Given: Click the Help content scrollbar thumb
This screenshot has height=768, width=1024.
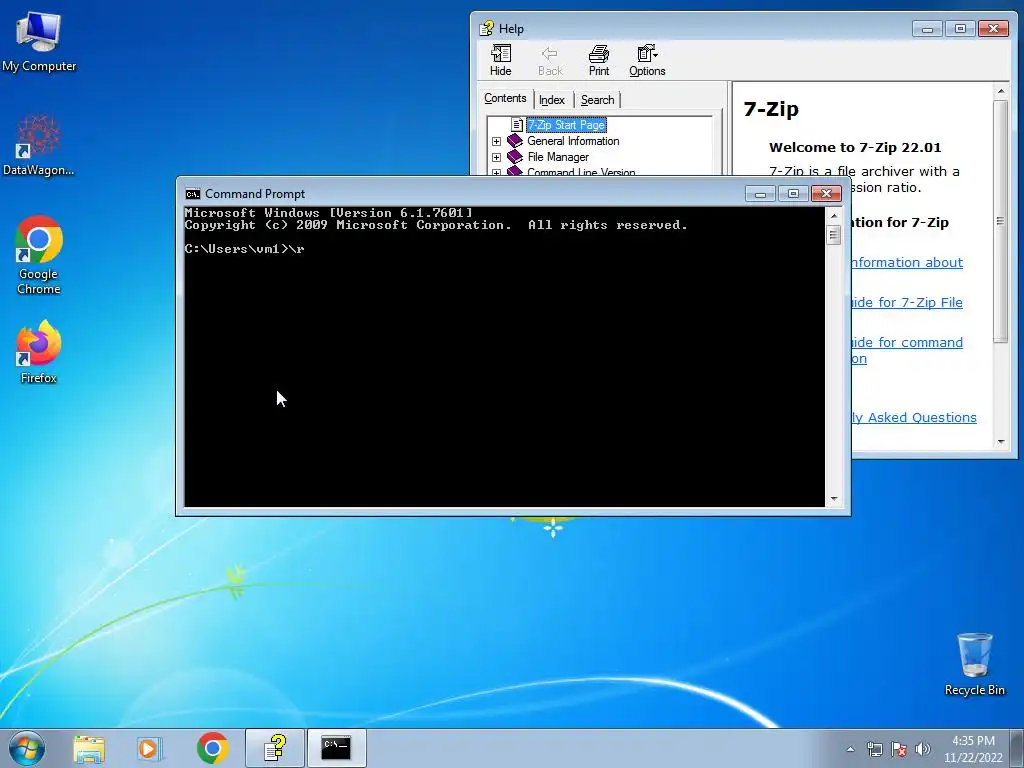Looking at the screenshot, I should (1000, 221).
